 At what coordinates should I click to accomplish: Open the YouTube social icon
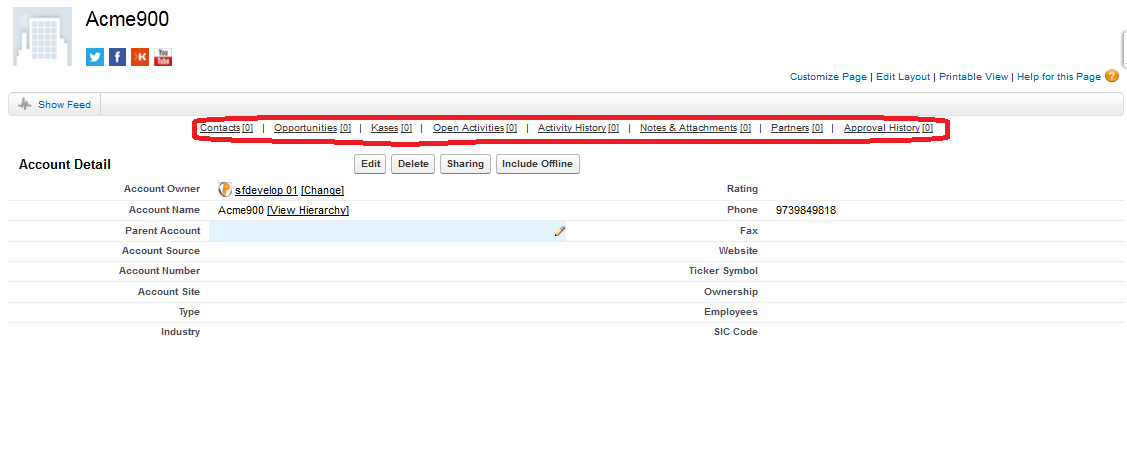(x=163, y=57)
